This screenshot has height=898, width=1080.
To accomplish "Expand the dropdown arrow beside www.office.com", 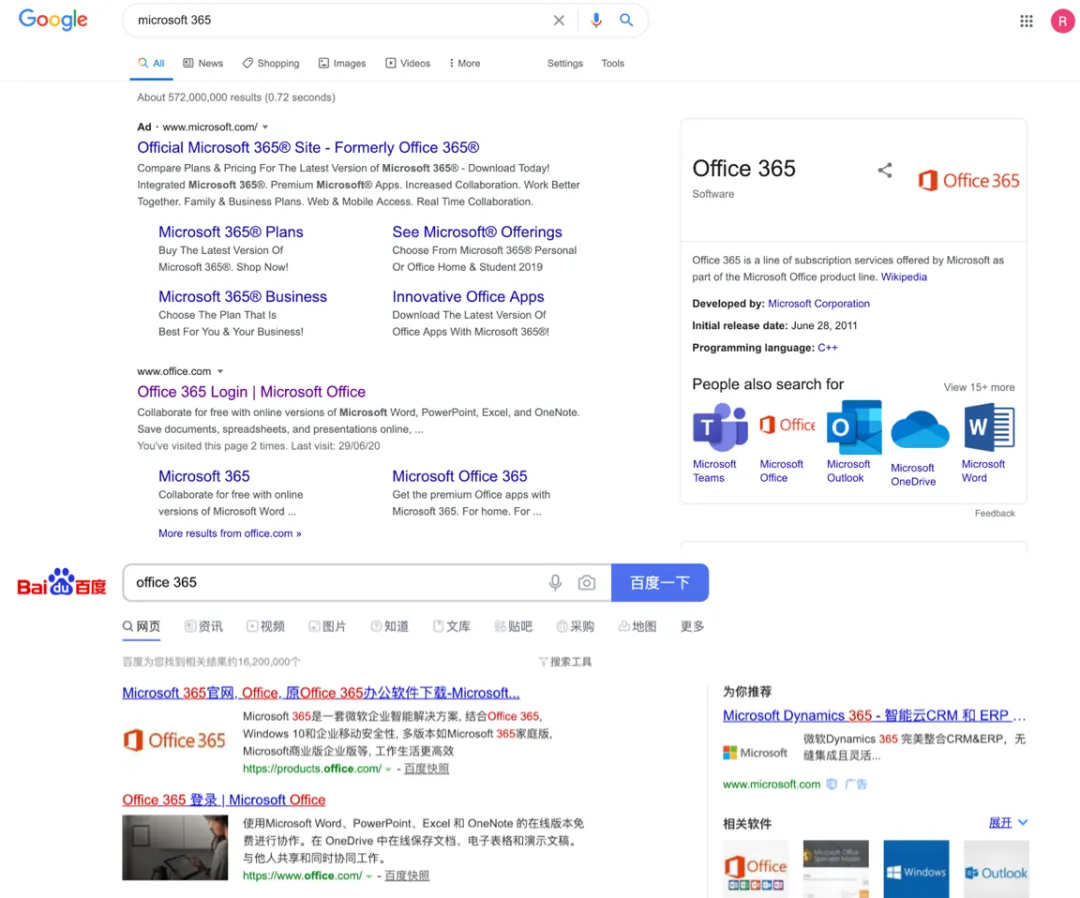I will [x=220, y=372].
